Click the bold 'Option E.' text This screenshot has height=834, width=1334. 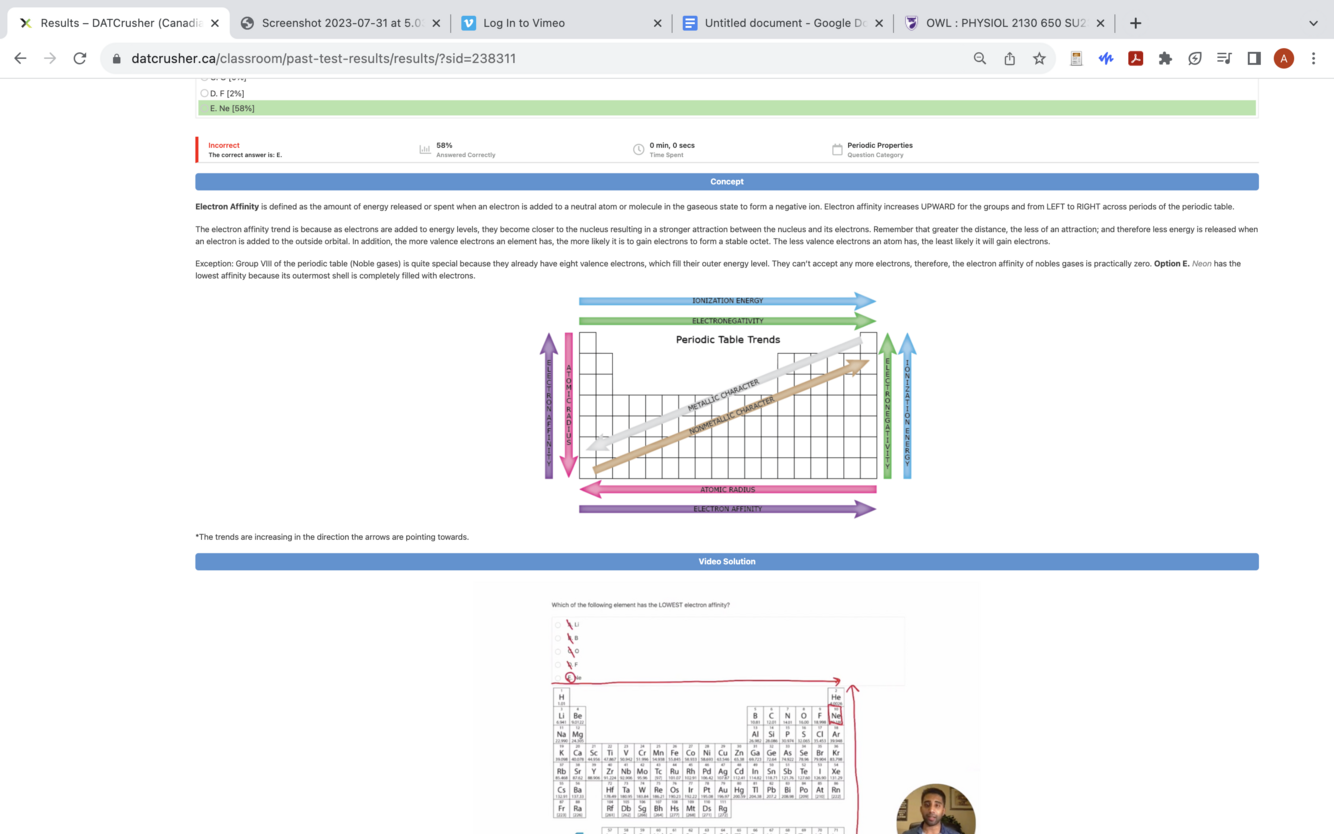coord(1171,264)
